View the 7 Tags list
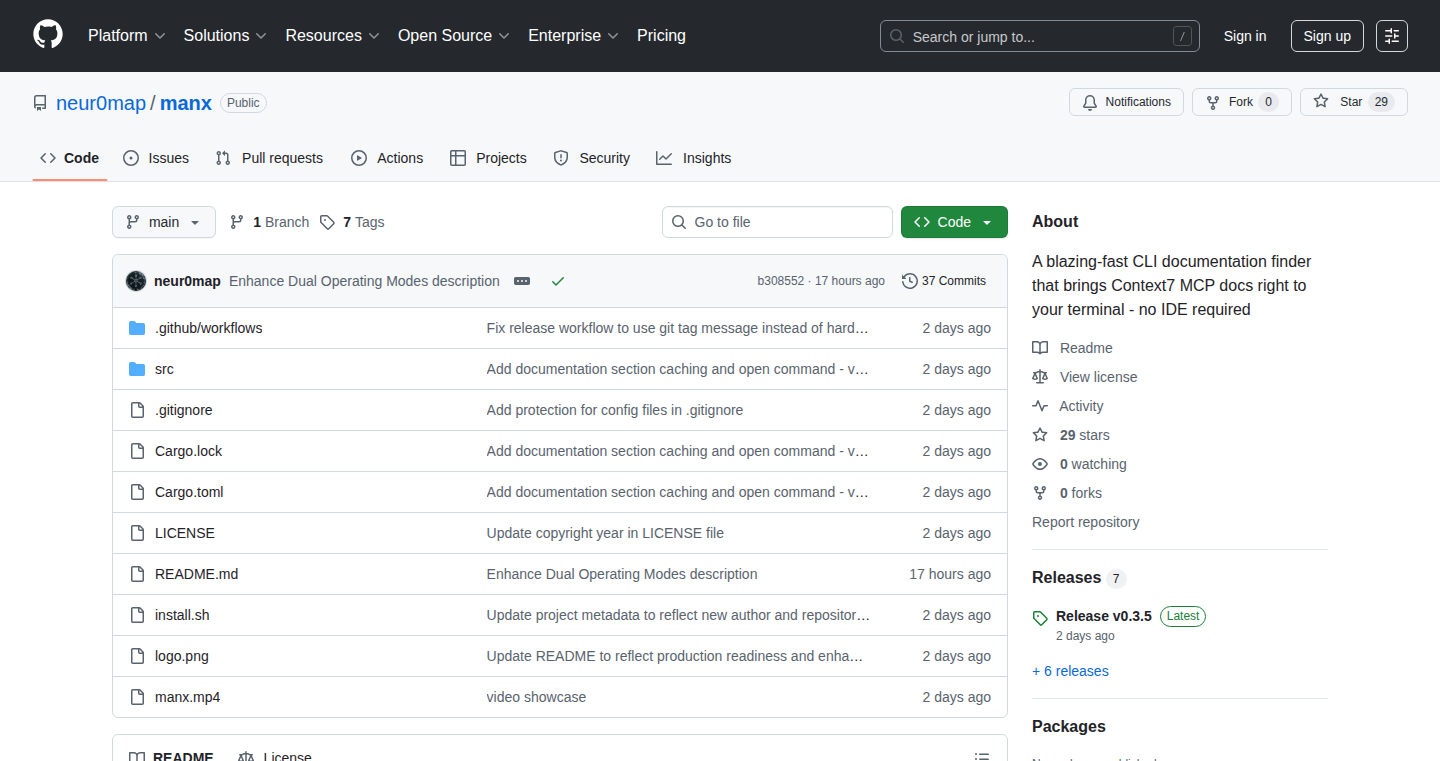 352,222
